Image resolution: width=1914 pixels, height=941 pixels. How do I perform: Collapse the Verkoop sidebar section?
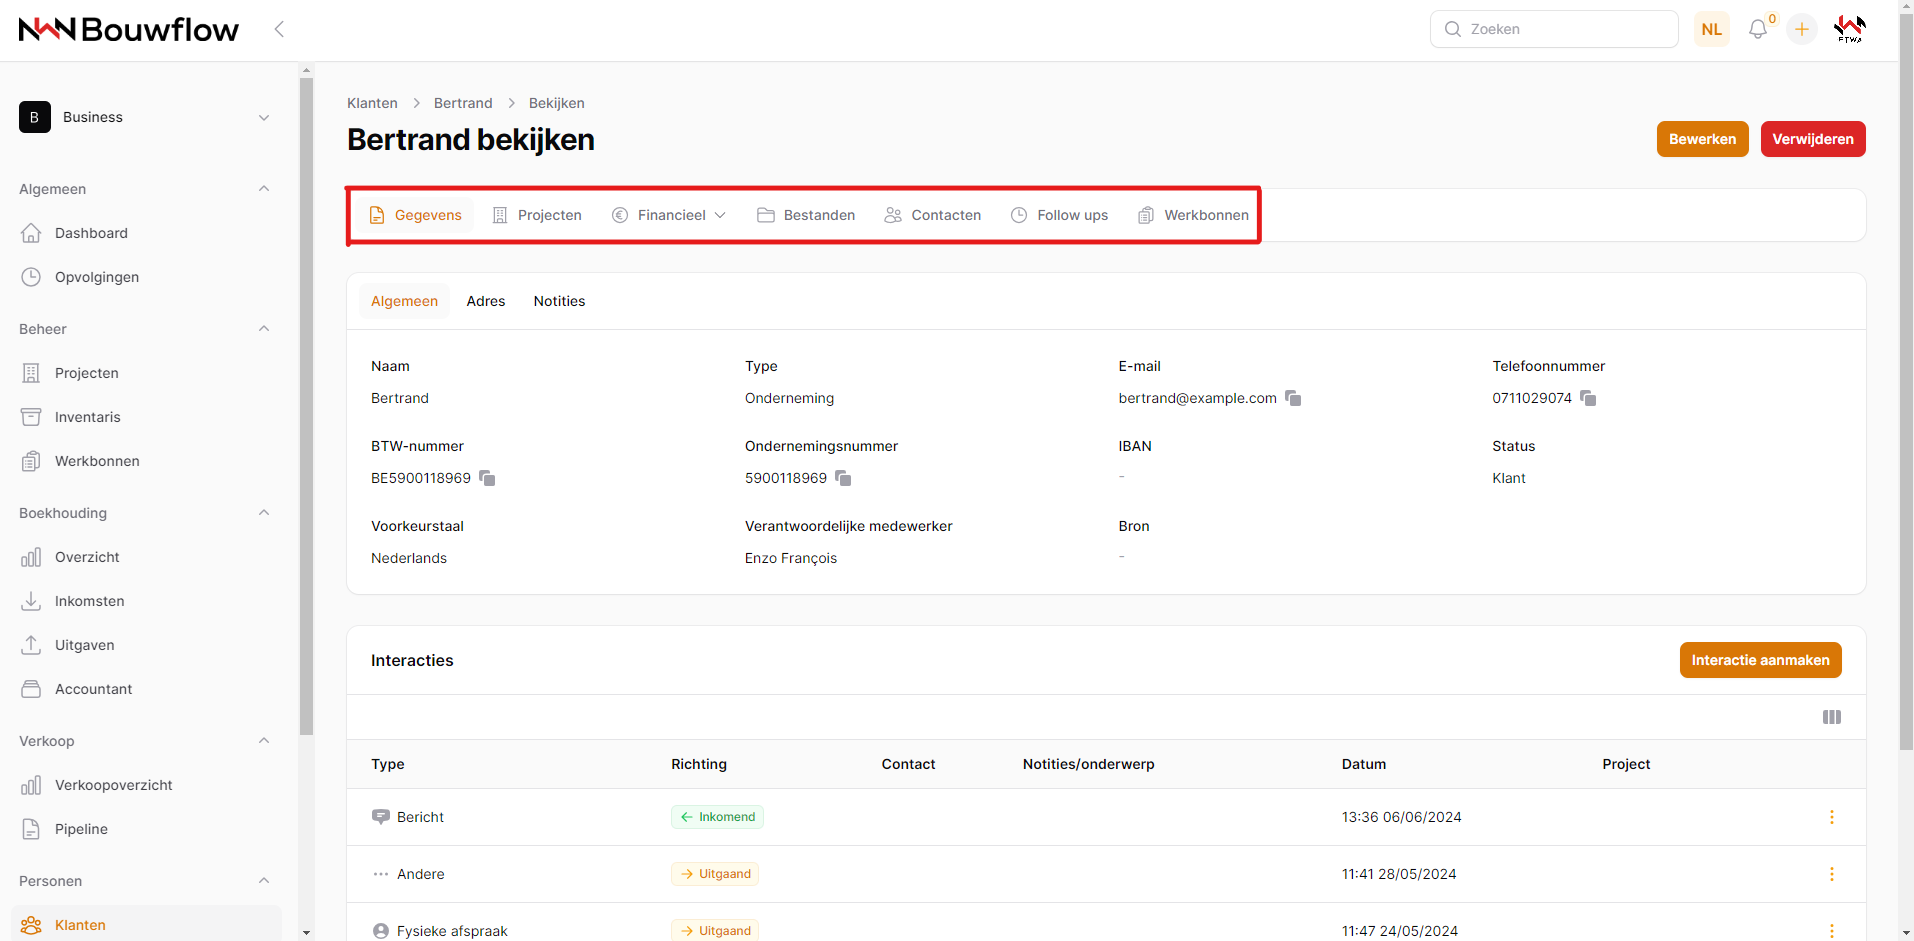click(x=264, y=741)
